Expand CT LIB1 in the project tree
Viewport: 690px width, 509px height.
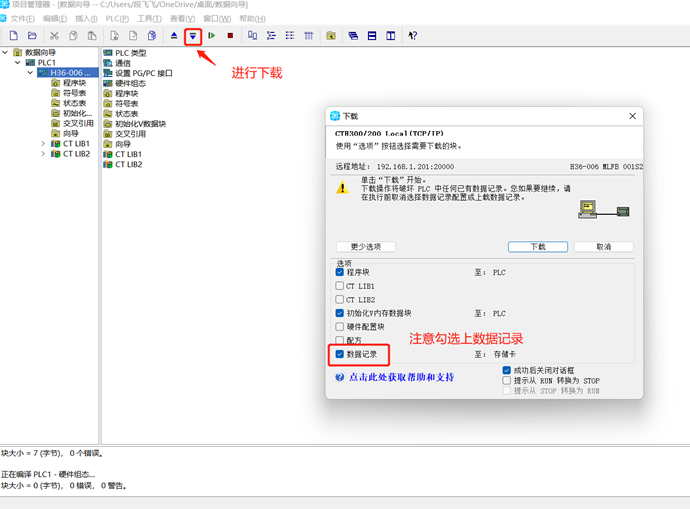(x=43, y=143)
